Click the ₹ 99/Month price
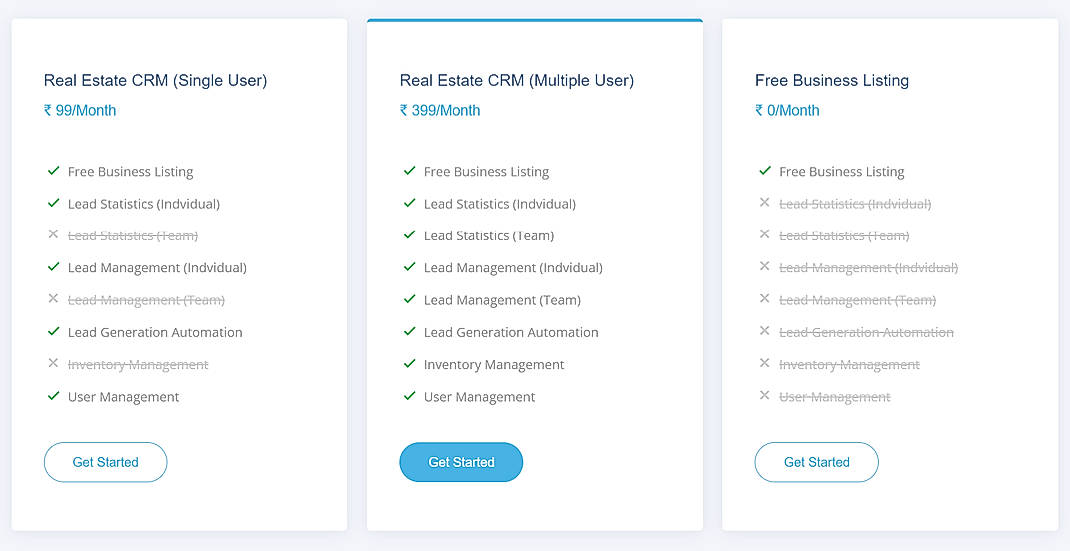This screenshot has width=1070, height=551. pos(80,111)
